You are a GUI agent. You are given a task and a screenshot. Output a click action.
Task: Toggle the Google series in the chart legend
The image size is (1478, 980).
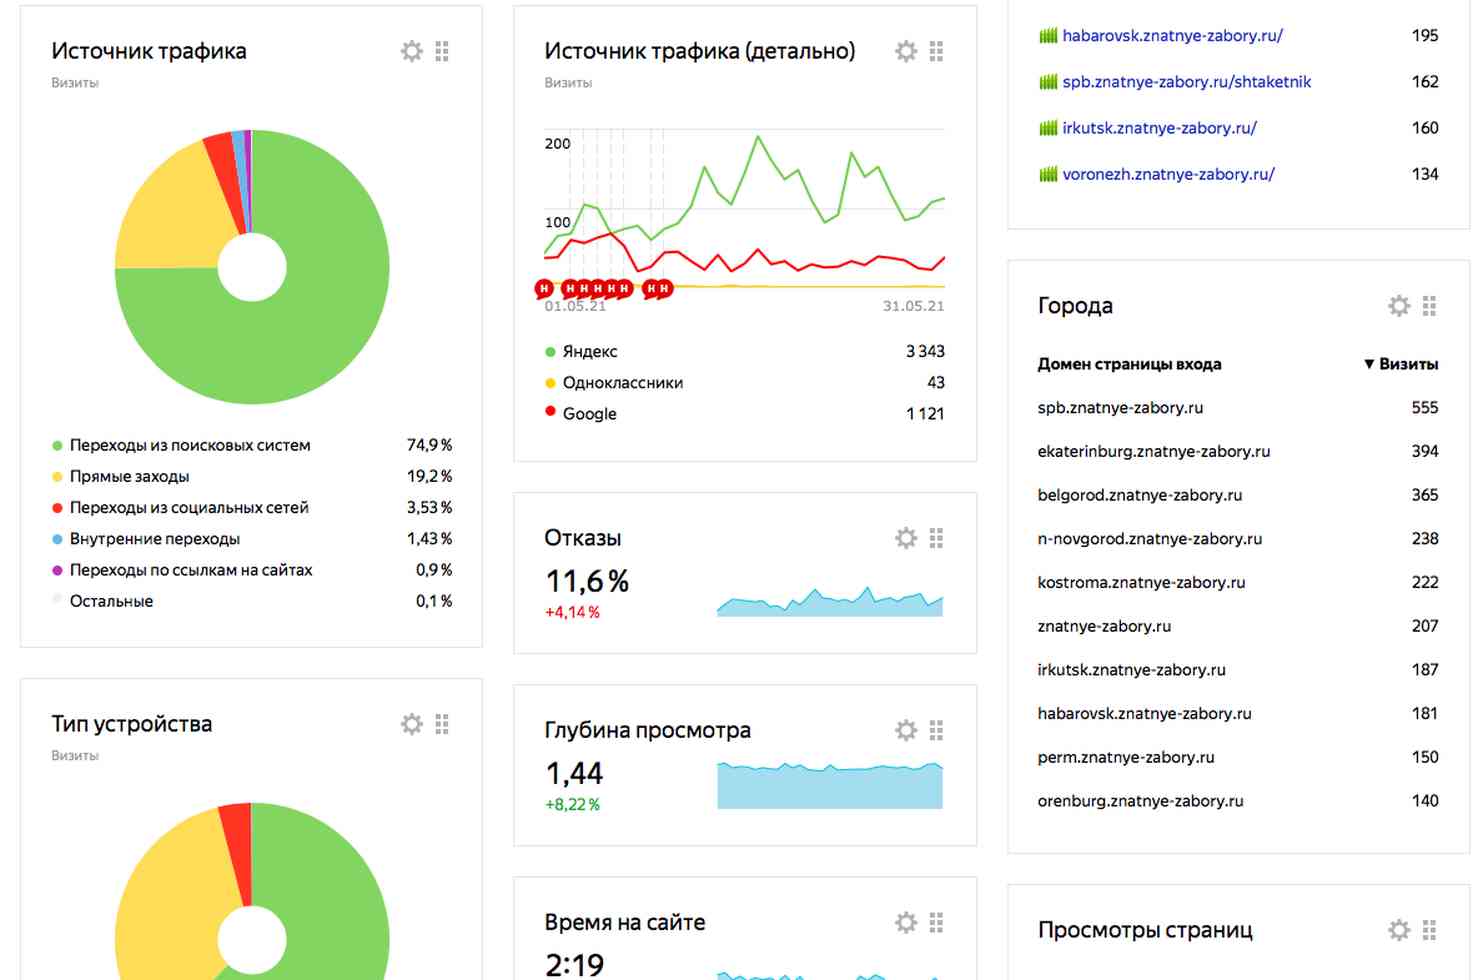pyautogui.click(x=588, y=414)
